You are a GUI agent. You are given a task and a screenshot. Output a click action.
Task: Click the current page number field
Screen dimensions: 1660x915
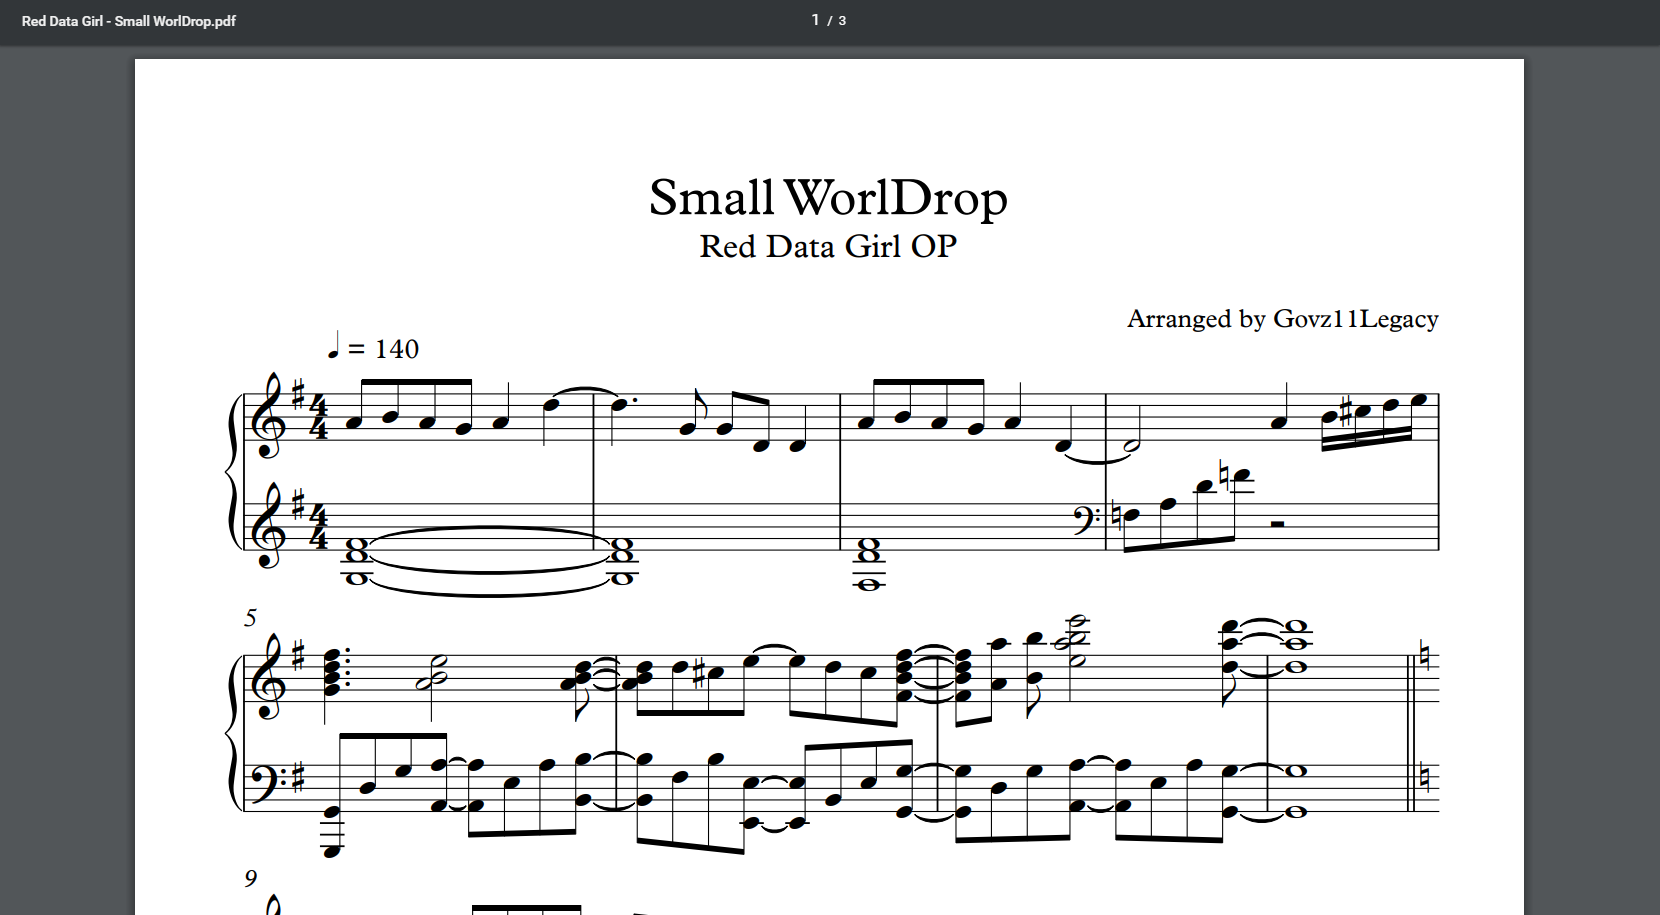coord(815,20)
